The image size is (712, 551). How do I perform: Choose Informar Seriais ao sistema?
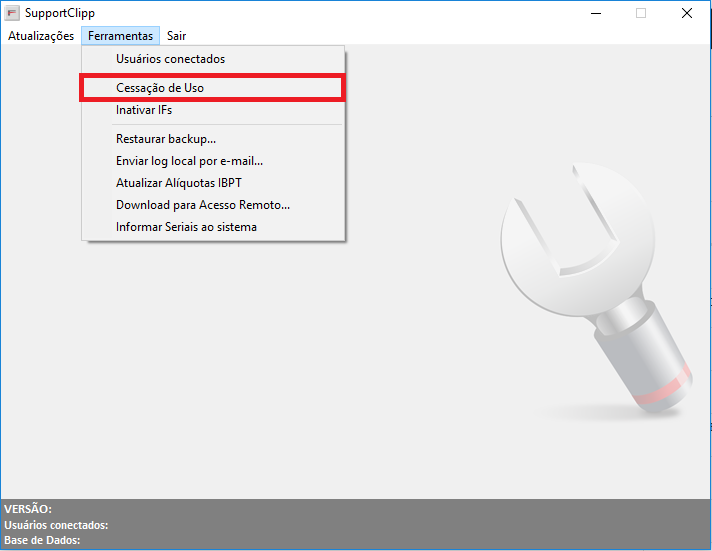coord(186,227)
